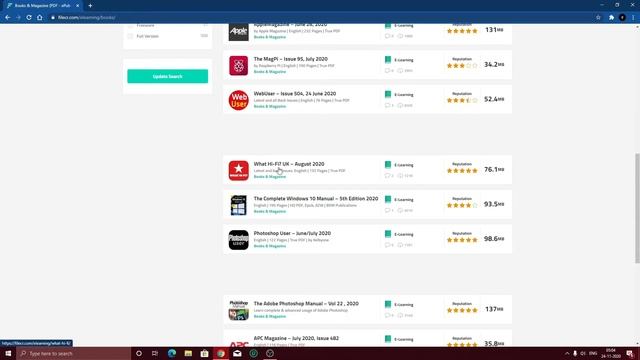Click the comments icon in Photoshop User row

[x=387, y=245]
